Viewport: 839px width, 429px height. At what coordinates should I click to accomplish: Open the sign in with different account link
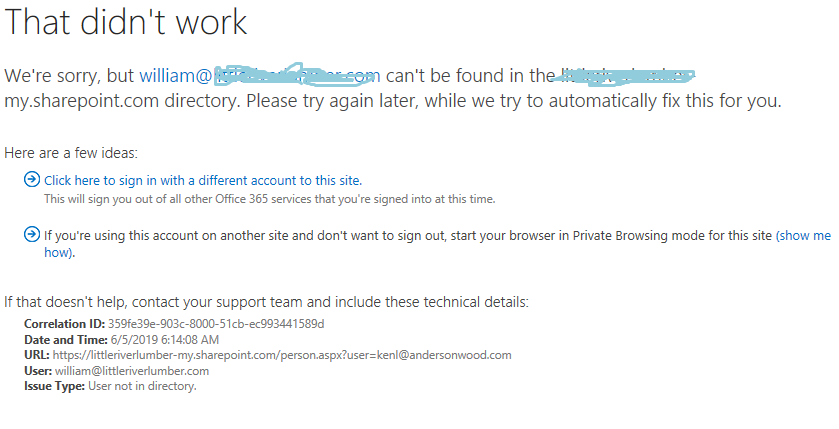[x=203, y=180]
